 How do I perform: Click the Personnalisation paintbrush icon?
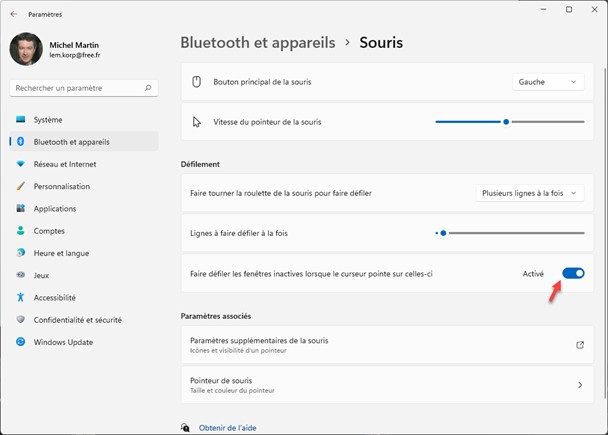(x=20, y=186)
